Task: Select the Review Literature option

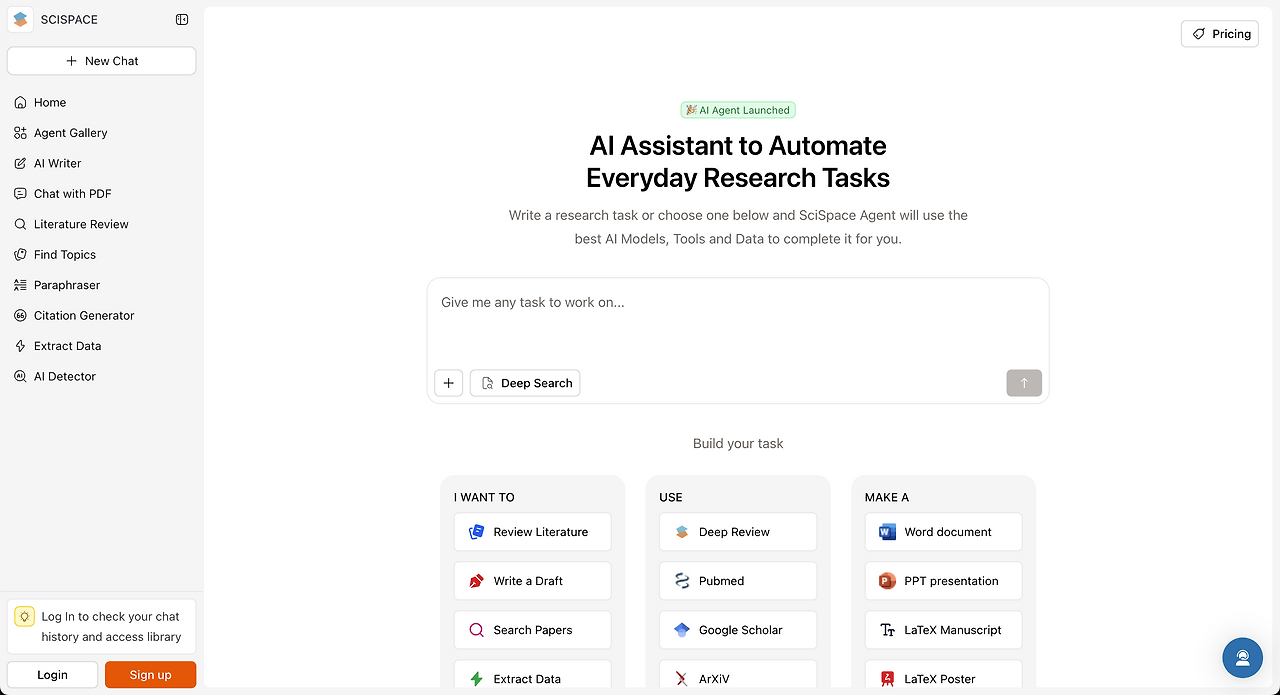Action: pos(532,532)
